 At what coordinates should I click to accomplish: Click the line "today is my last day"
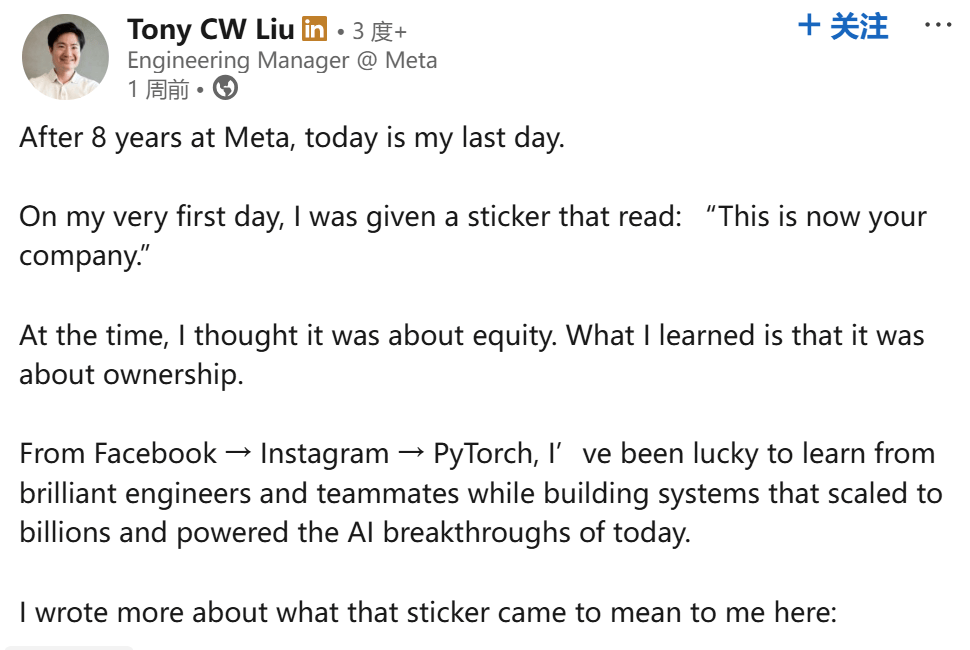pyautogui.click(x=434, y=137)
